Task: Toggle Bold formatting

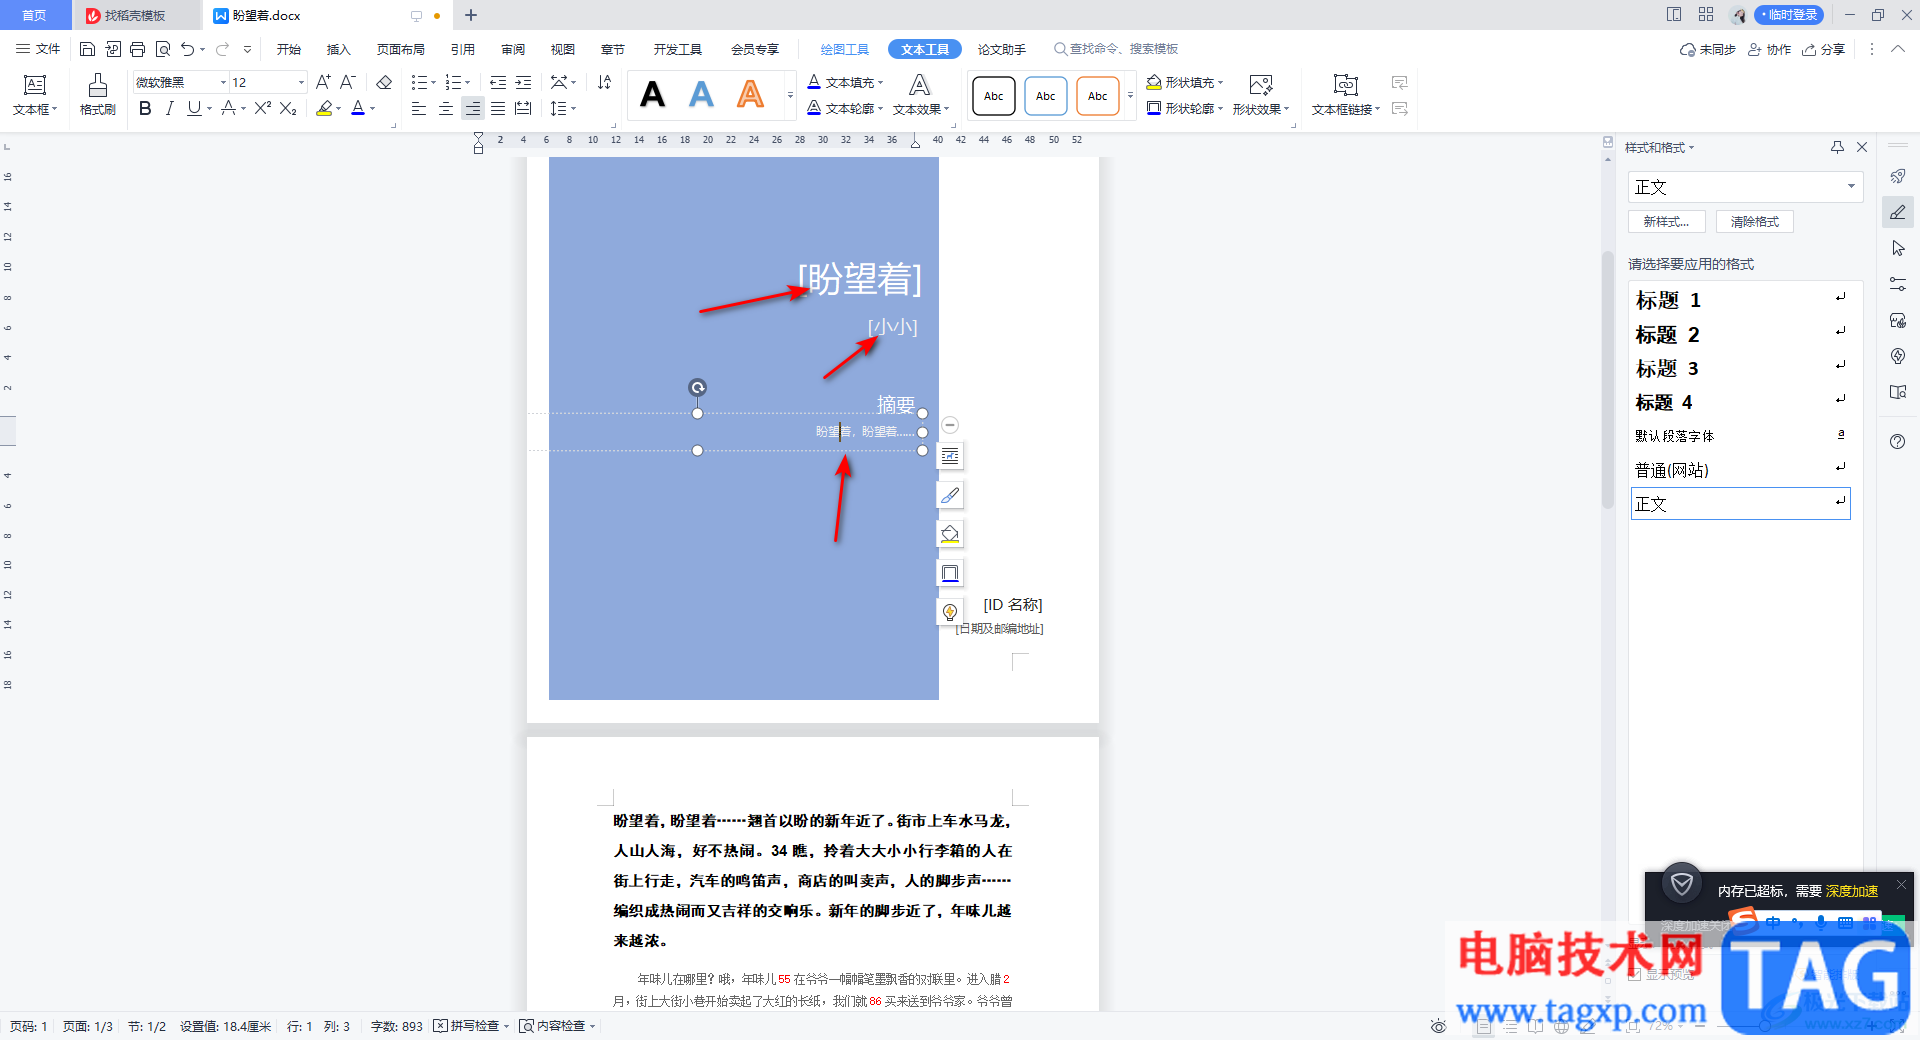Action: (x=145, y=108)
